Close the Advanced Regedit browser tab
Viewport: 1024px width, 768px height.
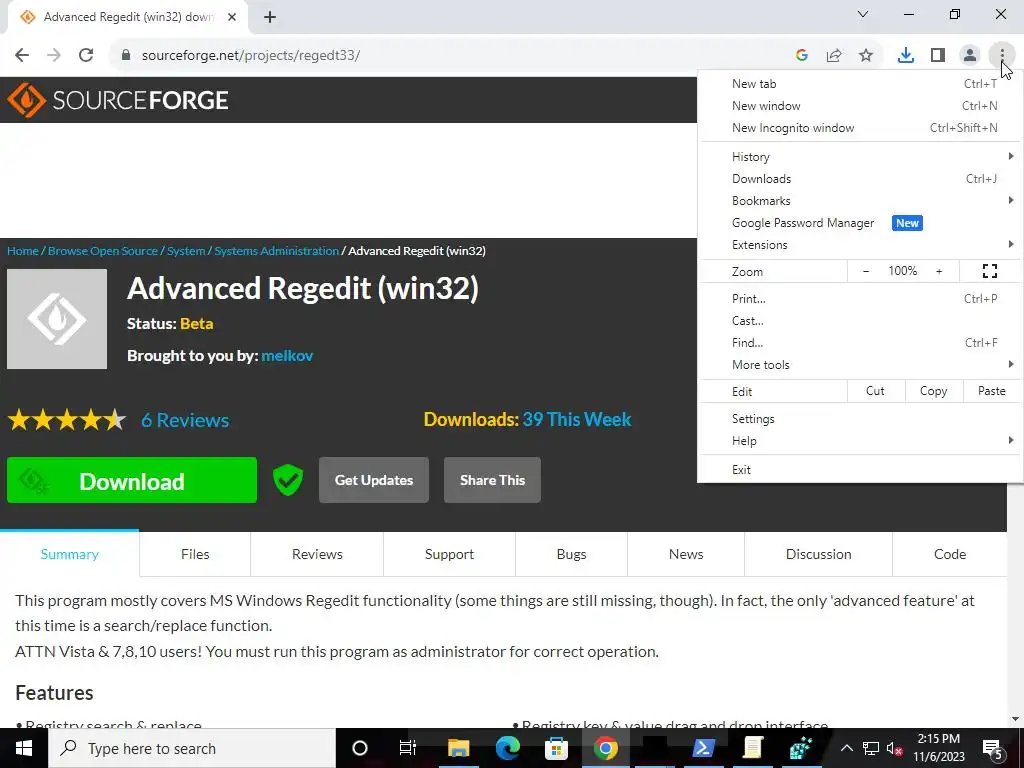pyautogui.click(x=232, y=17)
